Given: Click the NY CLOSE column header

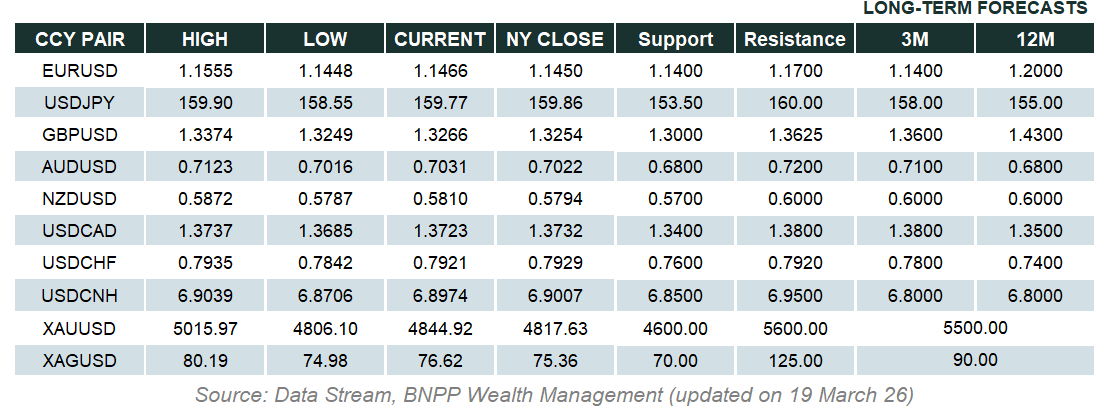Looking at the screenshot, I should [555, 40].
